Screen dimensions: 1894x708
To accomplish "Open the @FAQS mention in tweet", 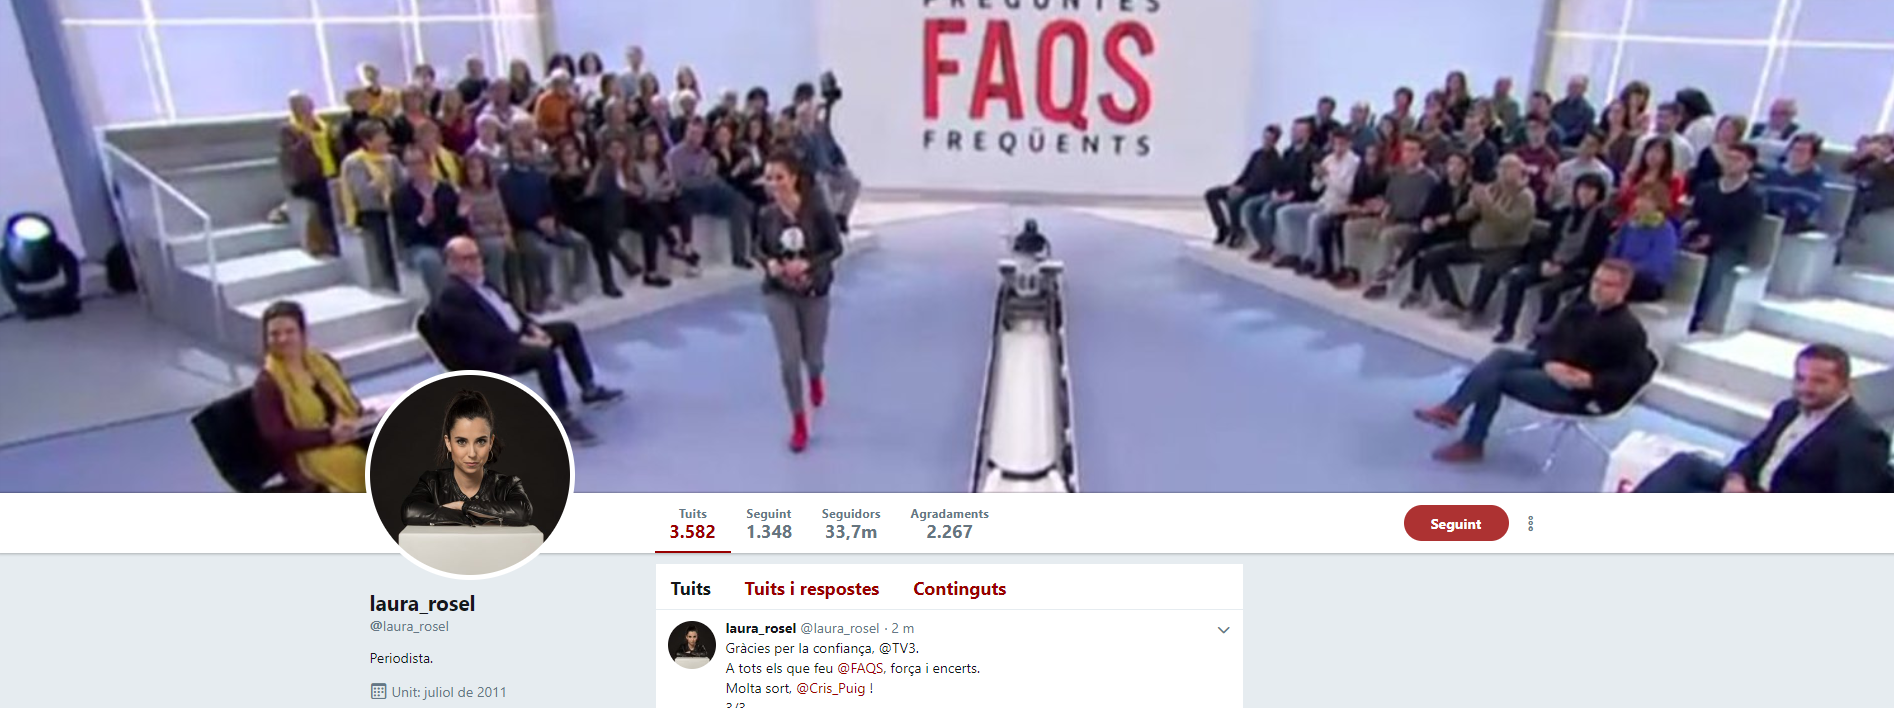I will (x=860, y=668).
